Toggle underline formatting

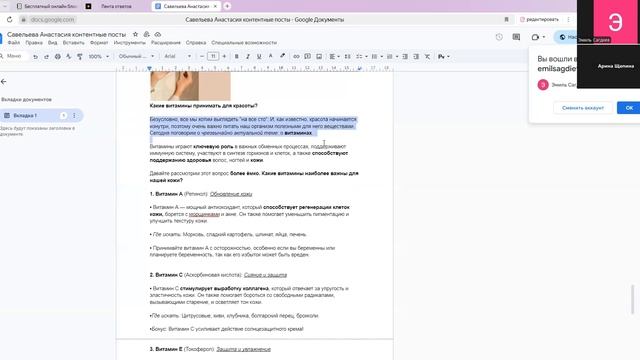[x=259, y=56]
